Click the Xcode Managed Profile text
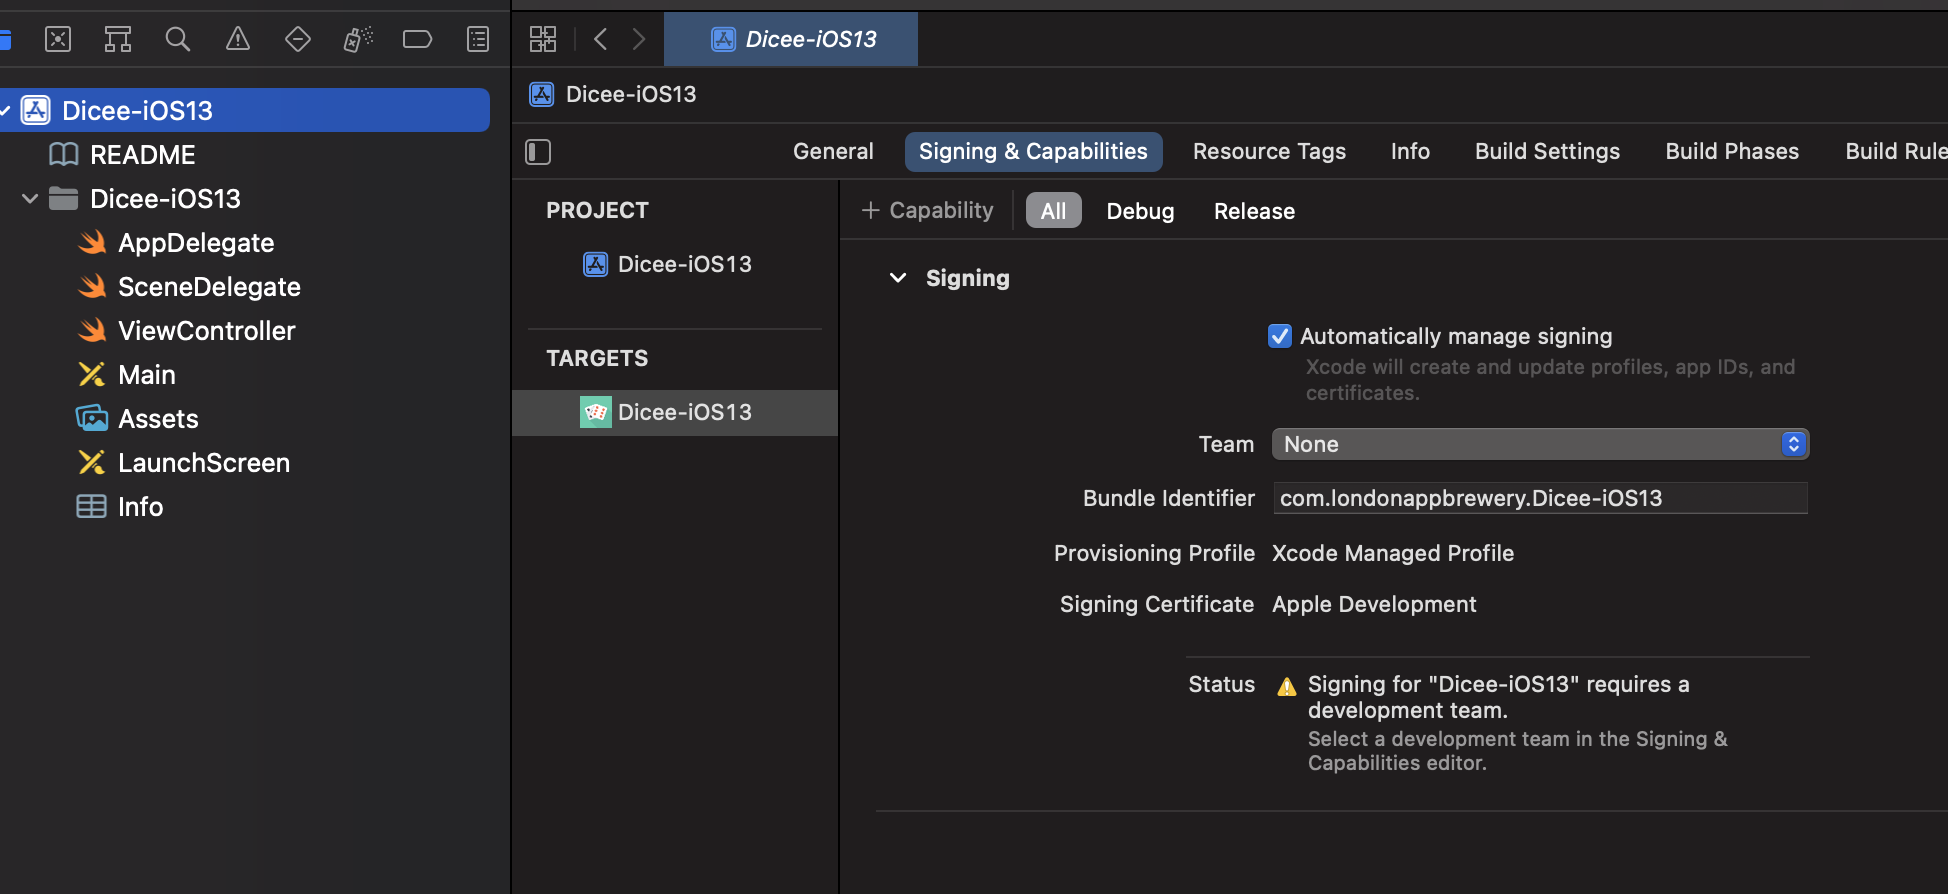The width and height of the screenshot is (1948, 894). point(1393,553)
